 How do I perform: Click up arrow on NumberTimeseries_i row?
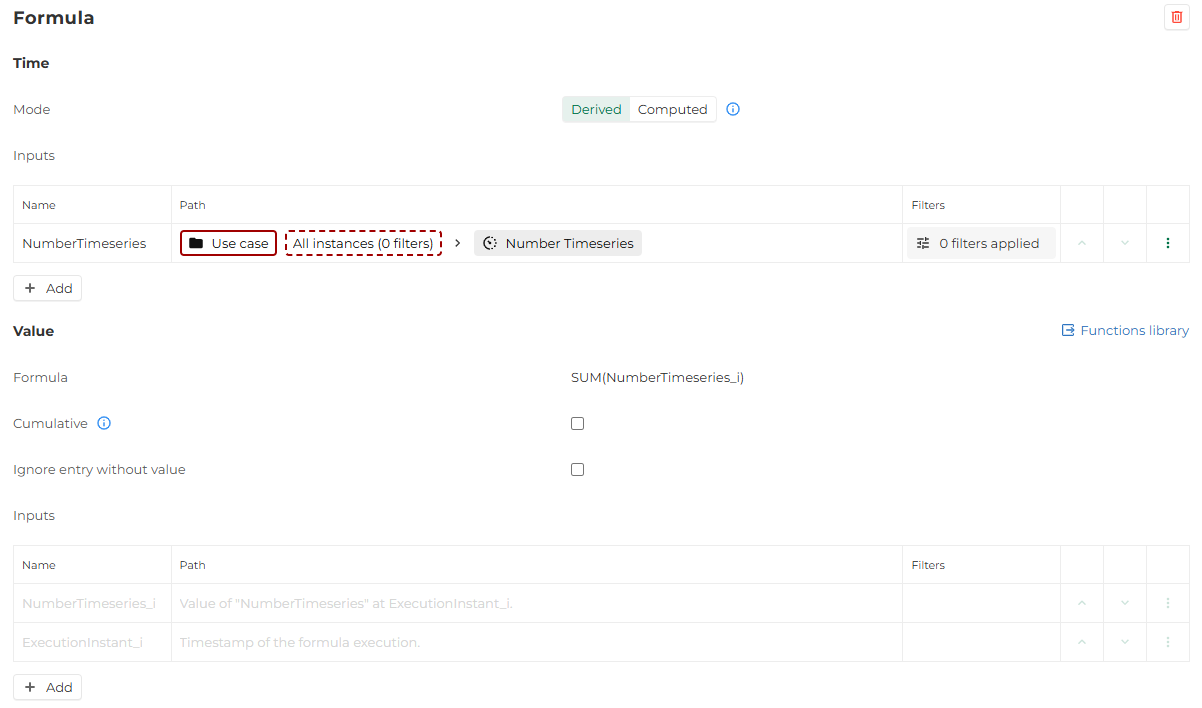click(x=1081, y=603)
